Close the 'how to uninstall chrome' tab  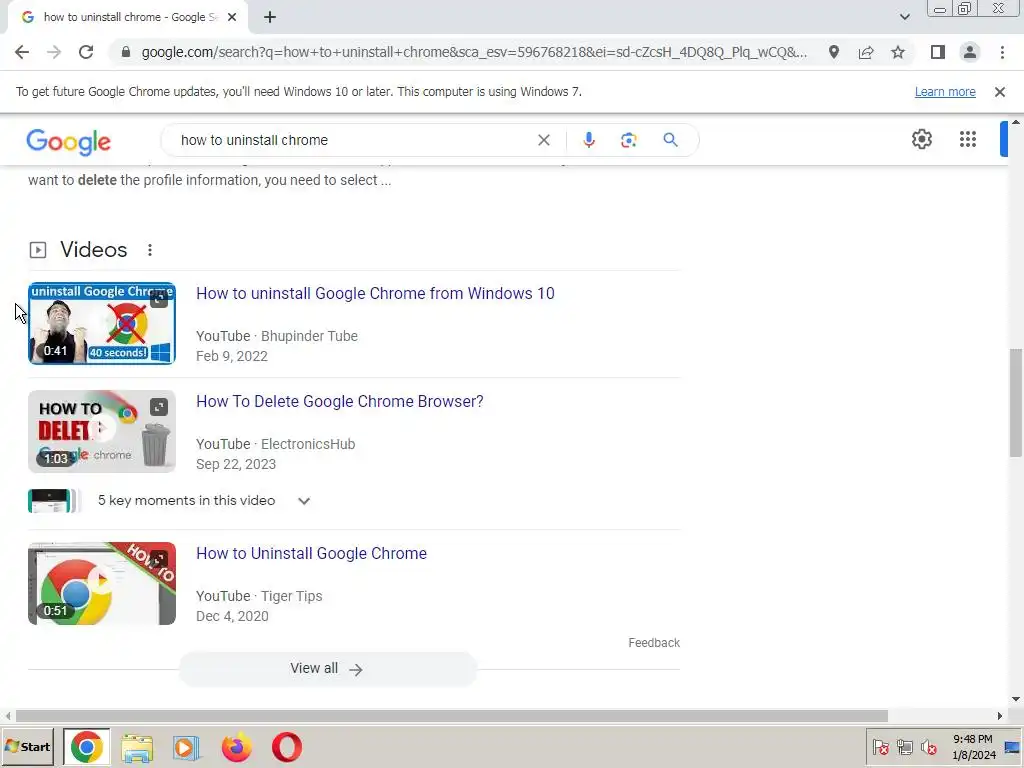232,18
